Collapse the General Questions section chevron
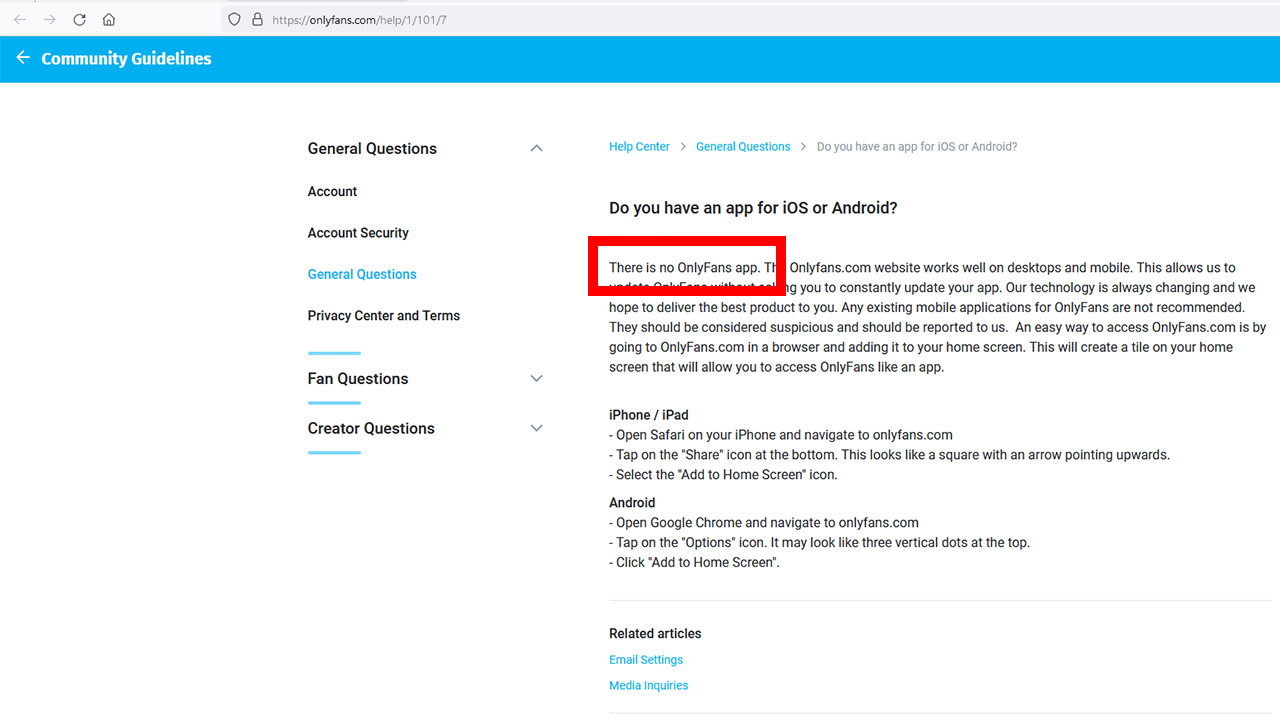Image resolution: width=1280 pixels, height=720 pixels. tap(536, 148)
